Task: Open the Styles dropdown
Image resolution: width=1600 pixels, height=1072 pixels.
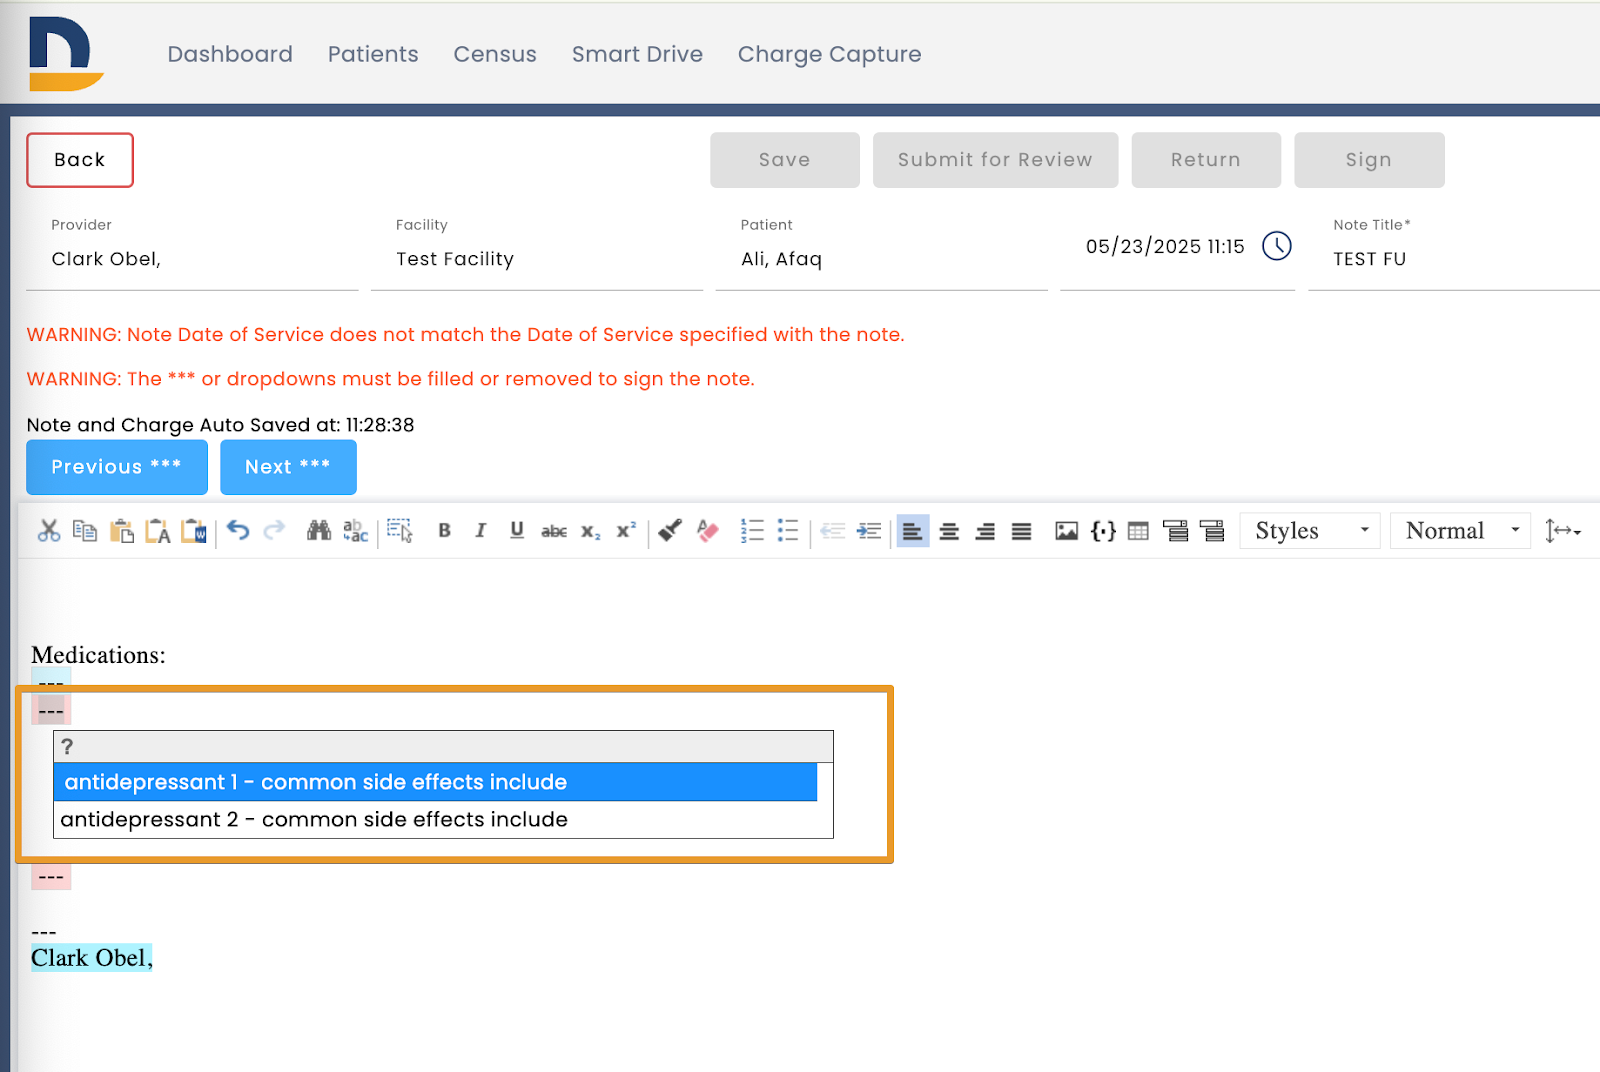Action: pos(1310,531)
